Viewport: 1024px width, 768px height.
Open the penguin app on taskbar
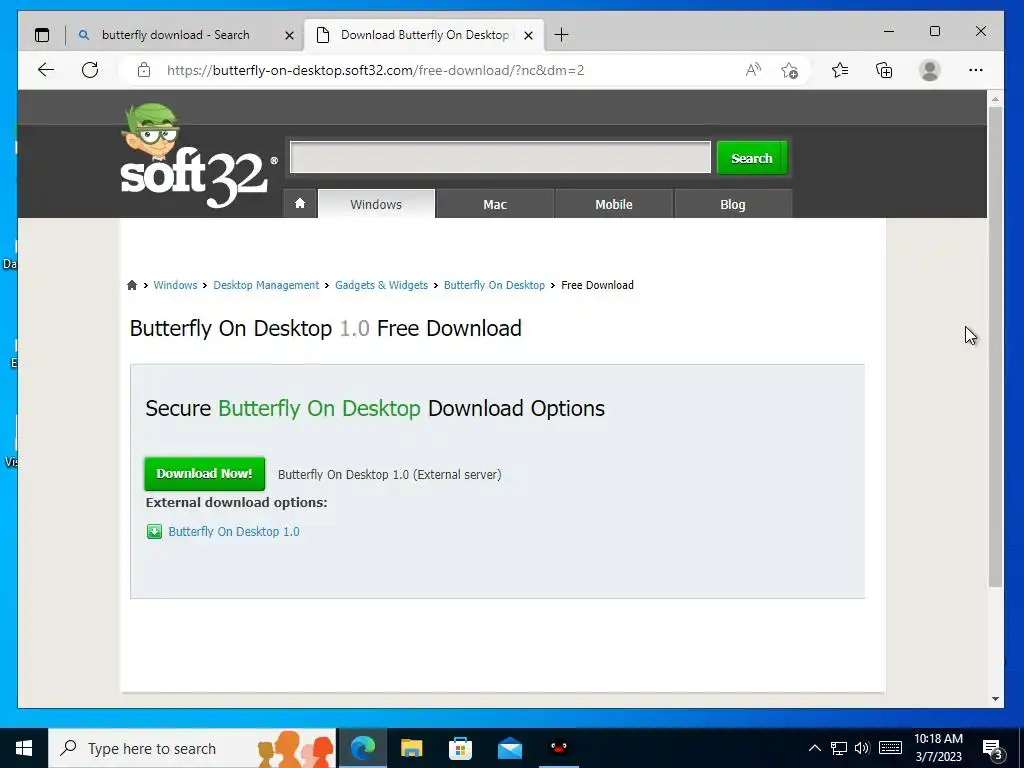[x=558, y=748]
